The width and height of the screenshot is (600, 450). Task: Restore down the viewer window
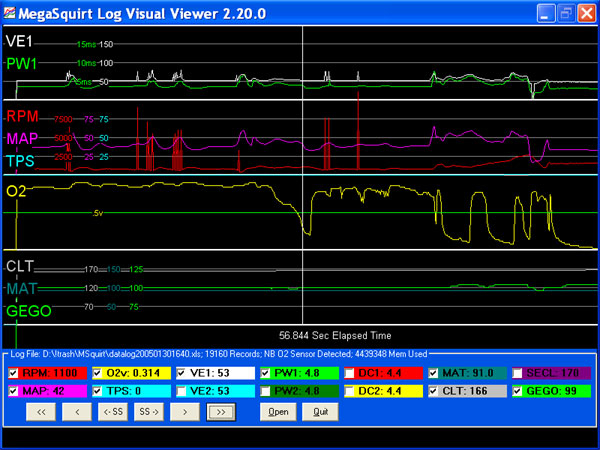tap(566, 14)
